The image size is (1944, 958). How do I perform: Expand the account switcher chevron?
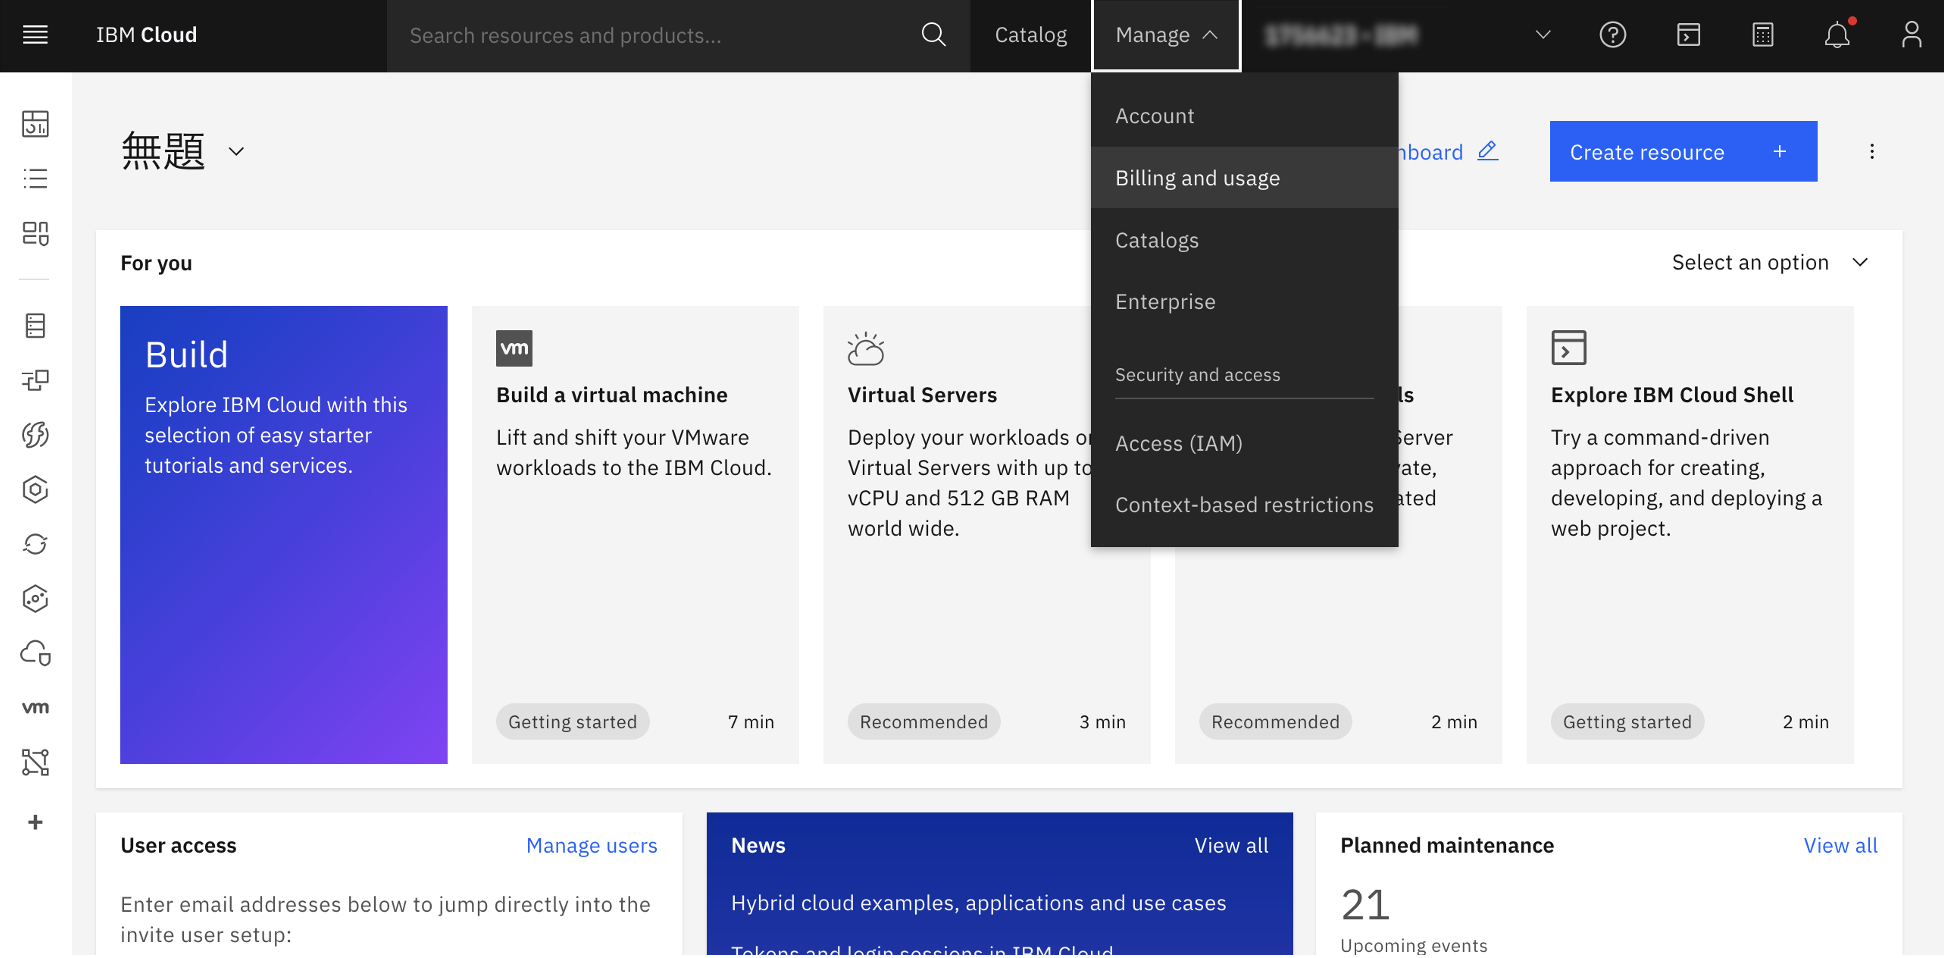point(1543,35)
